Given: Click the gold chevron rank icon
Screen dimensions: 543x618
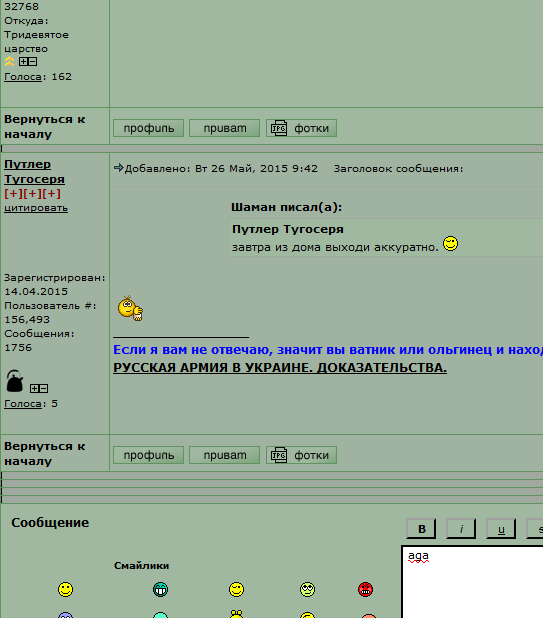Looking at the screenshot, I should 9,61.
